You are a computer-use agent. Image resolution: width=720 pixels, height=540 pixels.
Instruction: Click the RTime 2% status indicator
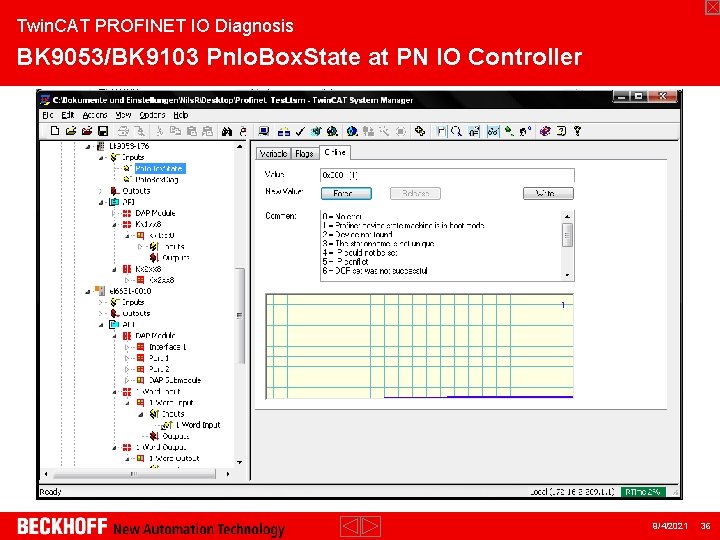(x=643, y=492)
